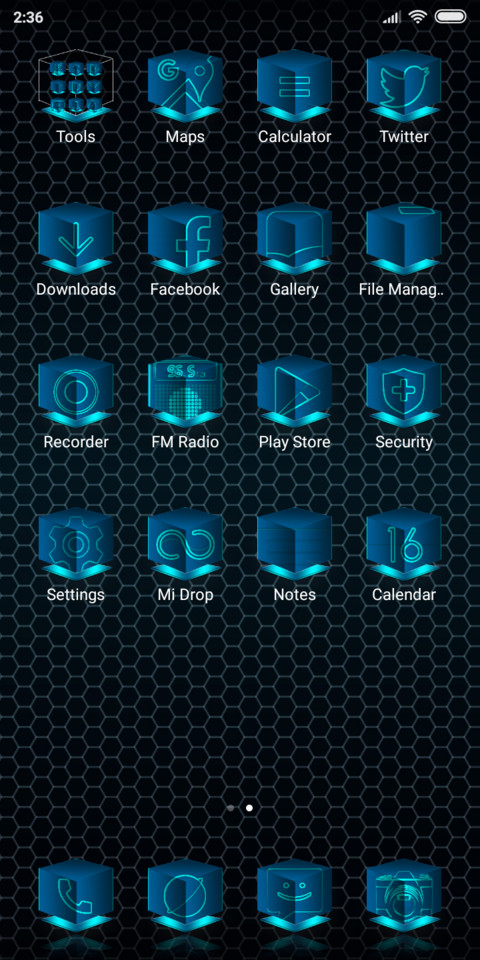Tap the 2:36 clock in status bar

point(28,18)
